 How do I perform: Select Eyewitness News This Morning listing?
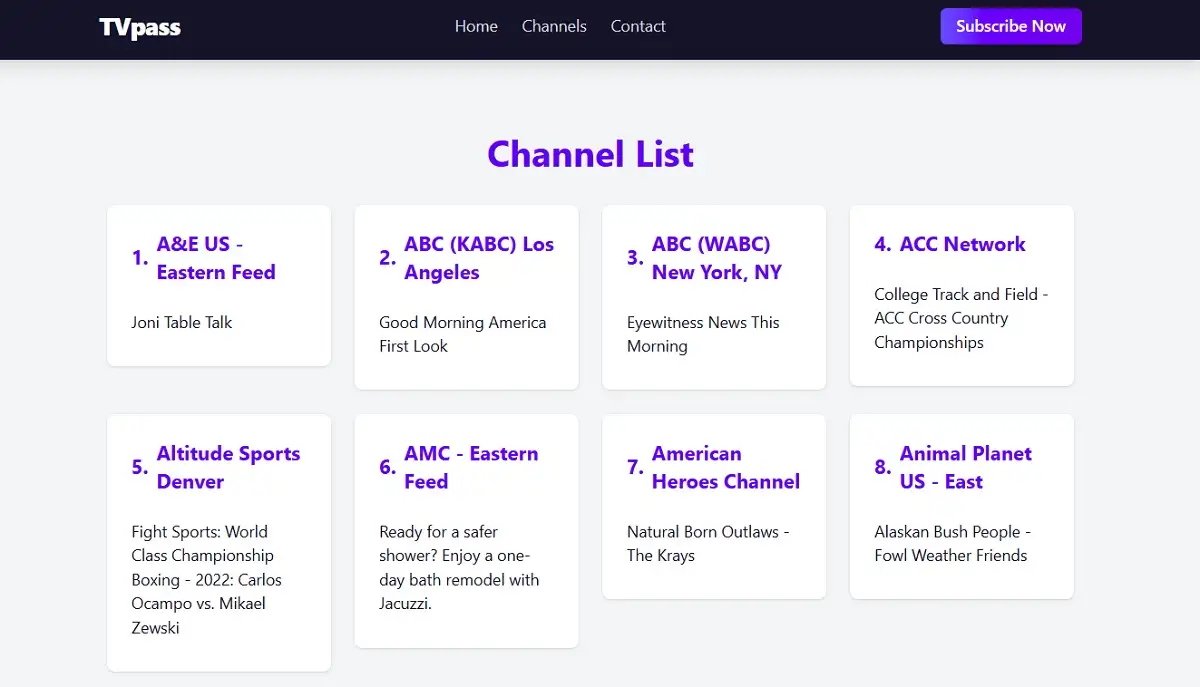tap(702, 334)
